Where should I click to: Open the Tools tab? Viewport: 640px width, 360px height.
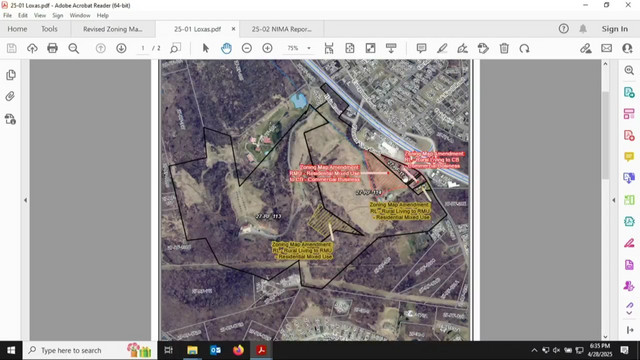[49, 29]
